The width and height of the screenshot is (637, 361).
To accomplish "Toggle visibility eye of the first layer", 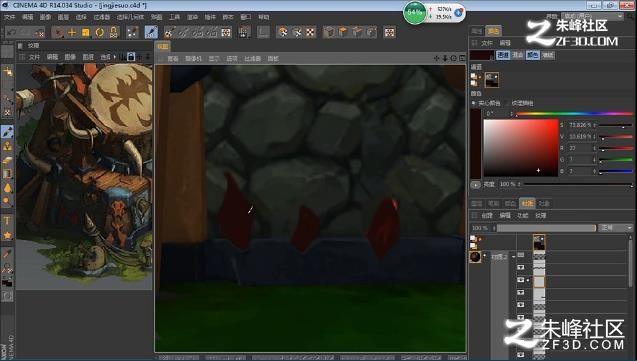I will pos(521,267).
